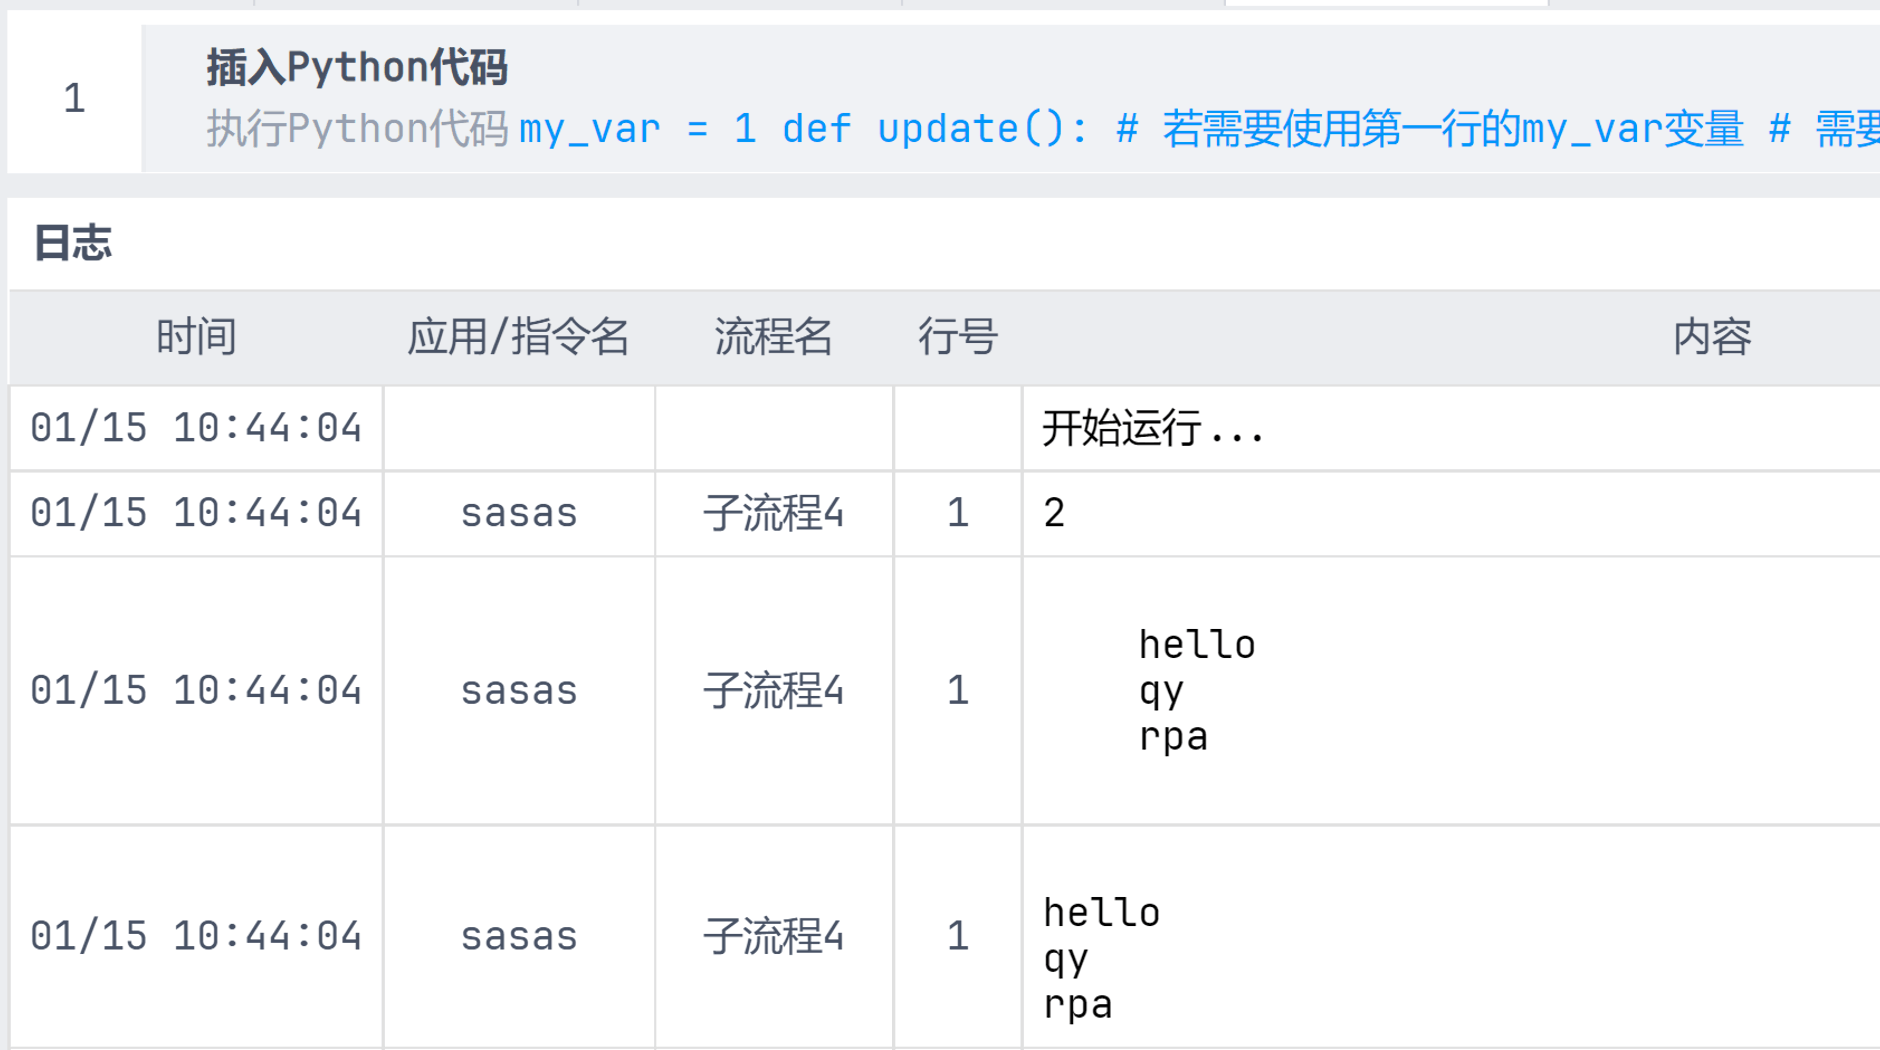Click the 行号 column header

(x=957, y=337)
